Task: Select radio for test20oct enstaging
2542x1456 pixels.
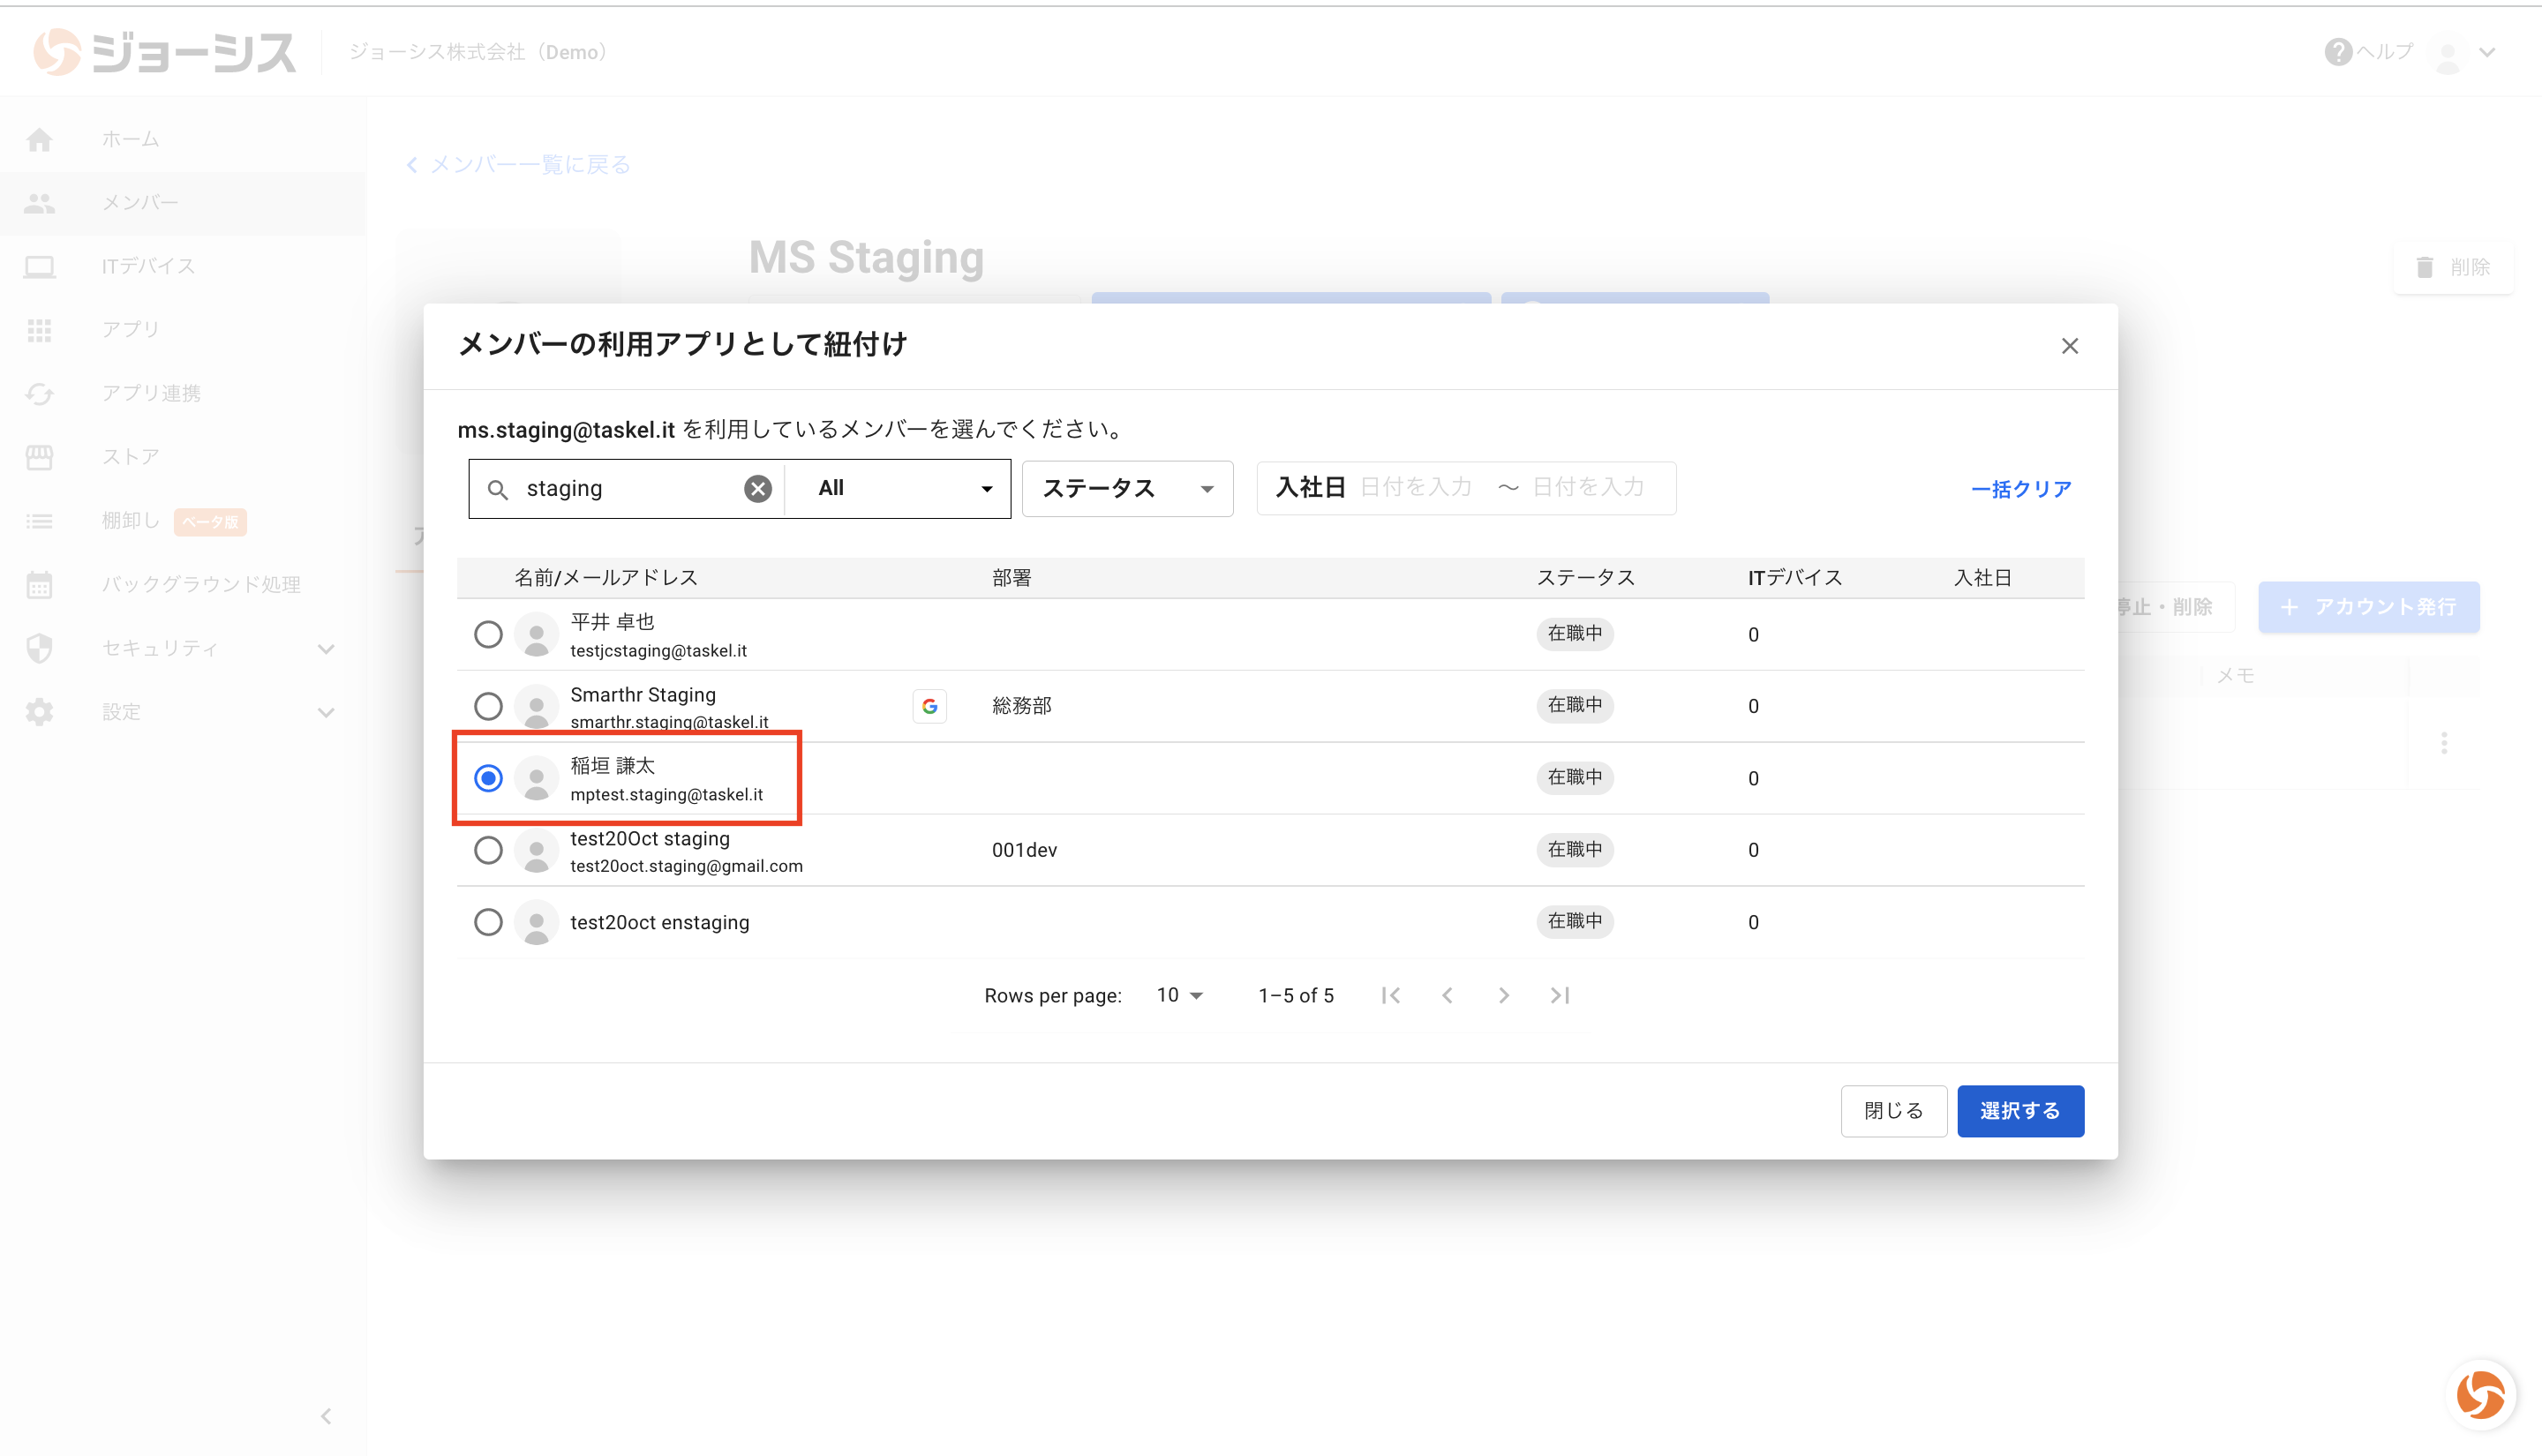Action: point(488,922)
